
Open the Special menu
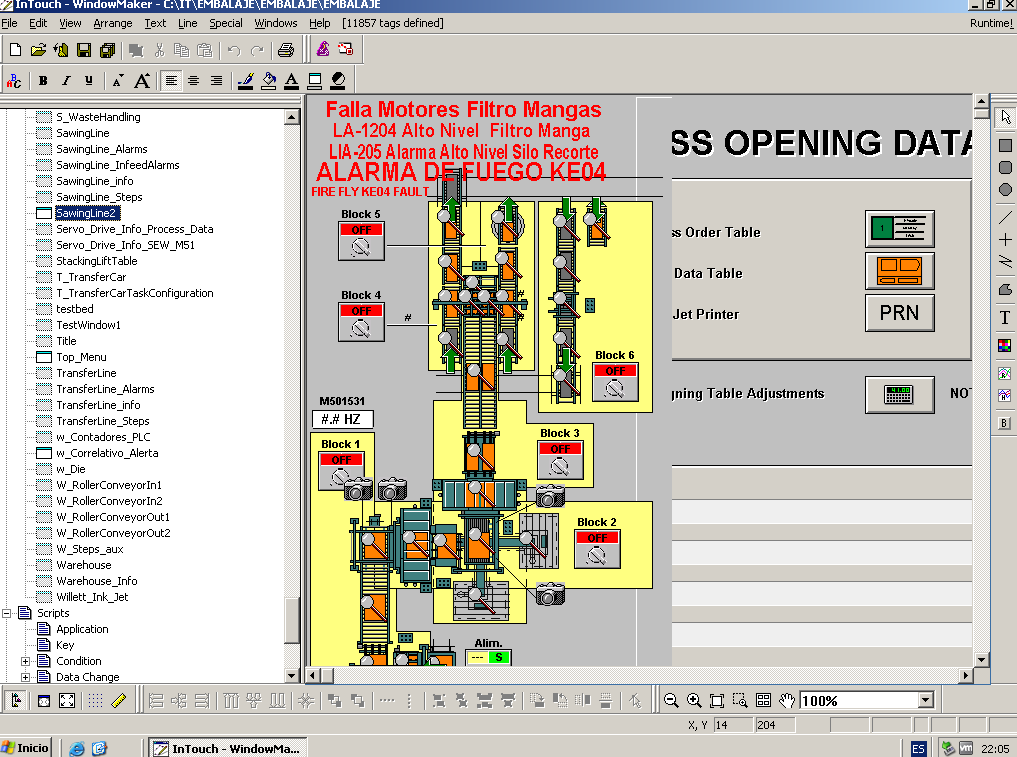coord(225,23)
